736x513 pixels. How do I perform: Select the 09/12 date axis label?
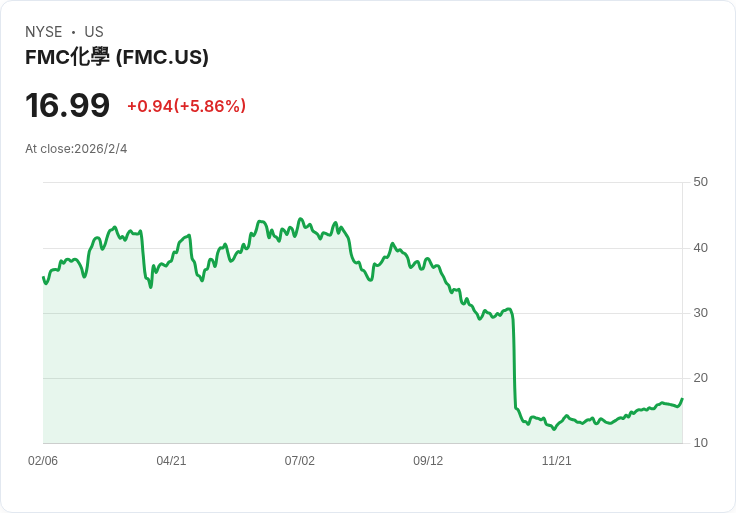click(x=428, y=461)
